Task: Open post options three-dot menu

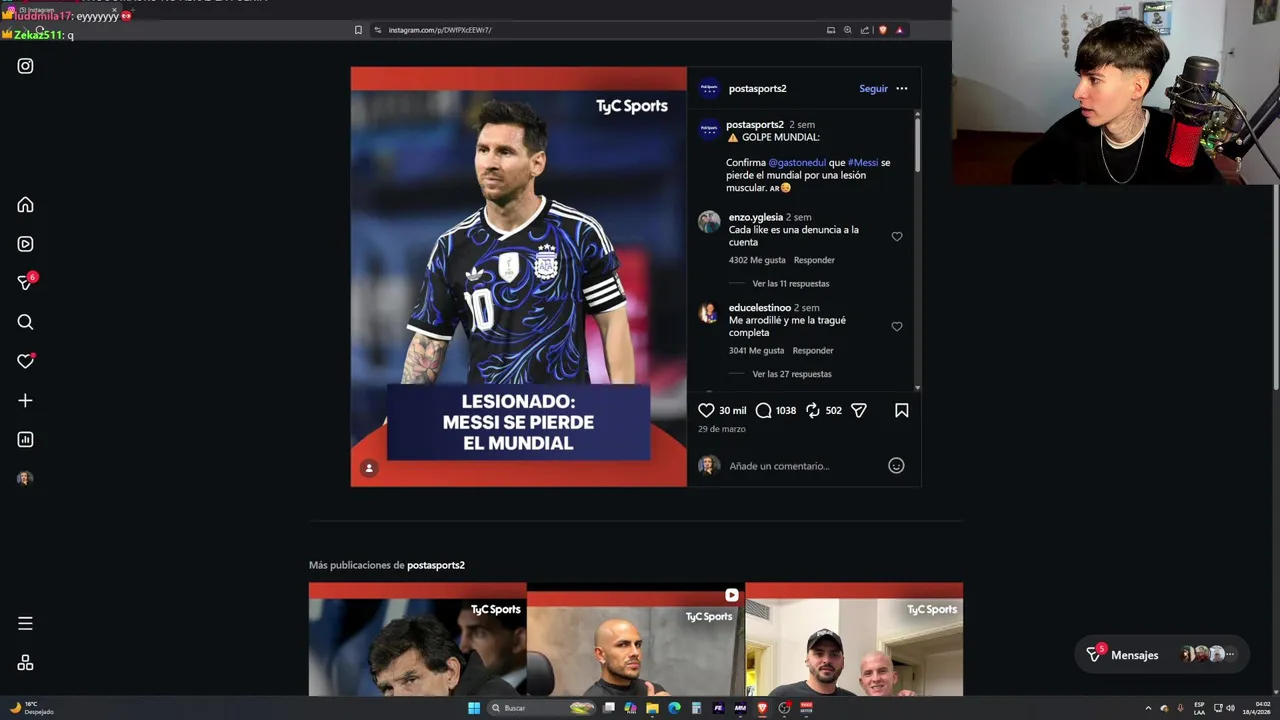Action: tap(901, 88)
